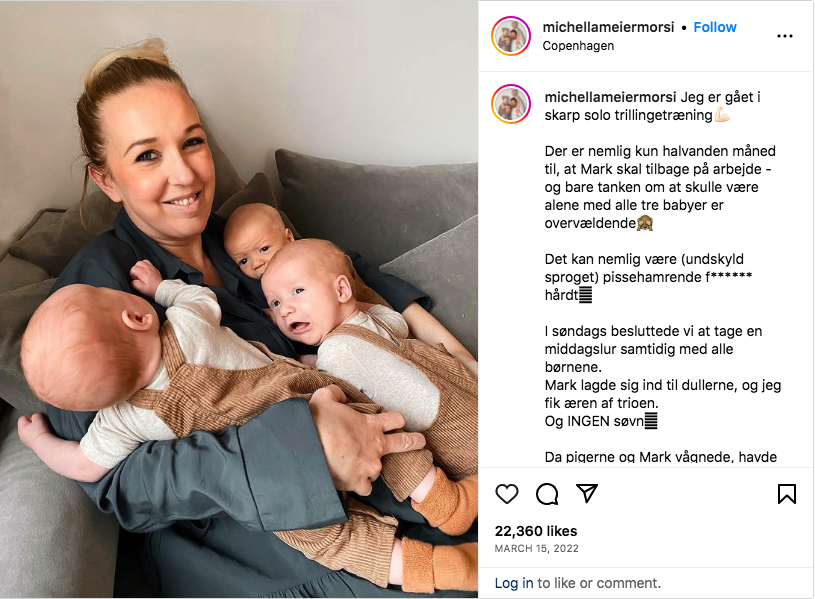Open the March 15, 2022 timestamp
The image size is (815, 599).
[x=536, y=549]
